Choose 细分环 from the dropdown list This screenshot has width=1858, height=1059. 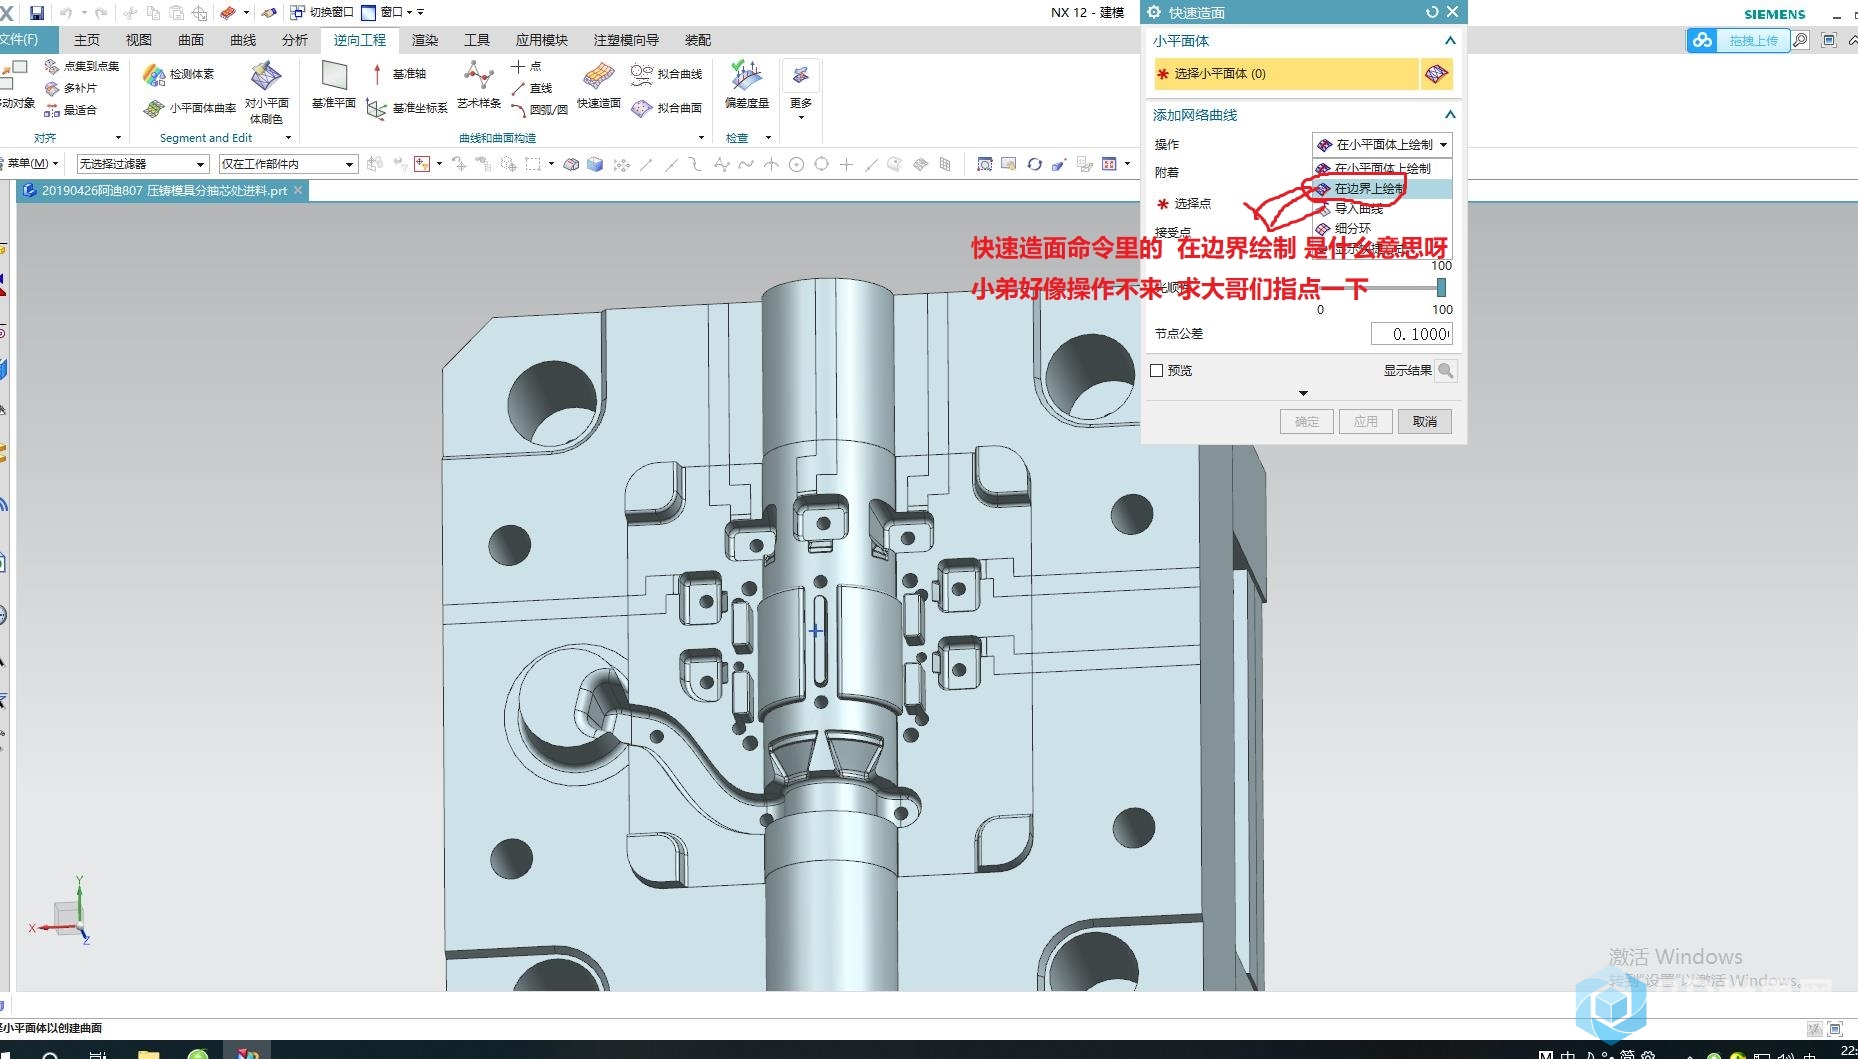1382,229
